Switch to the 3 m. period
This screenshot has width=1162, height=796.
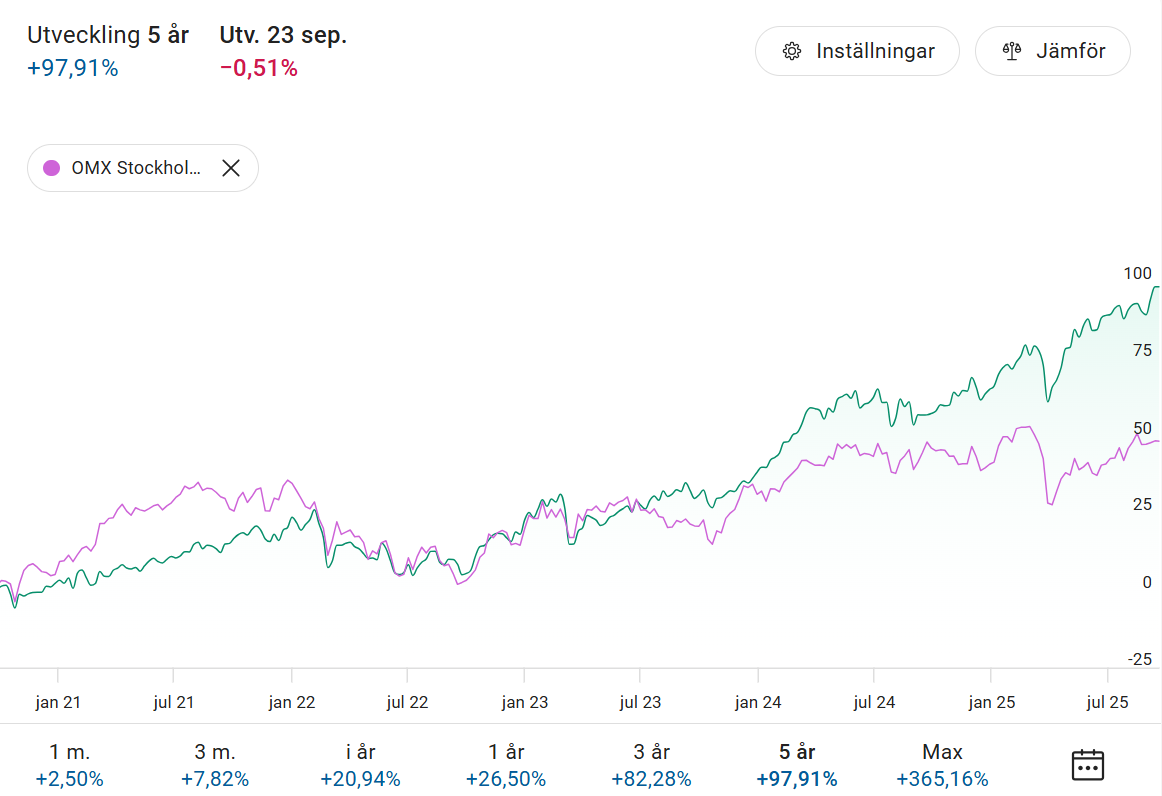click(215, 765)
